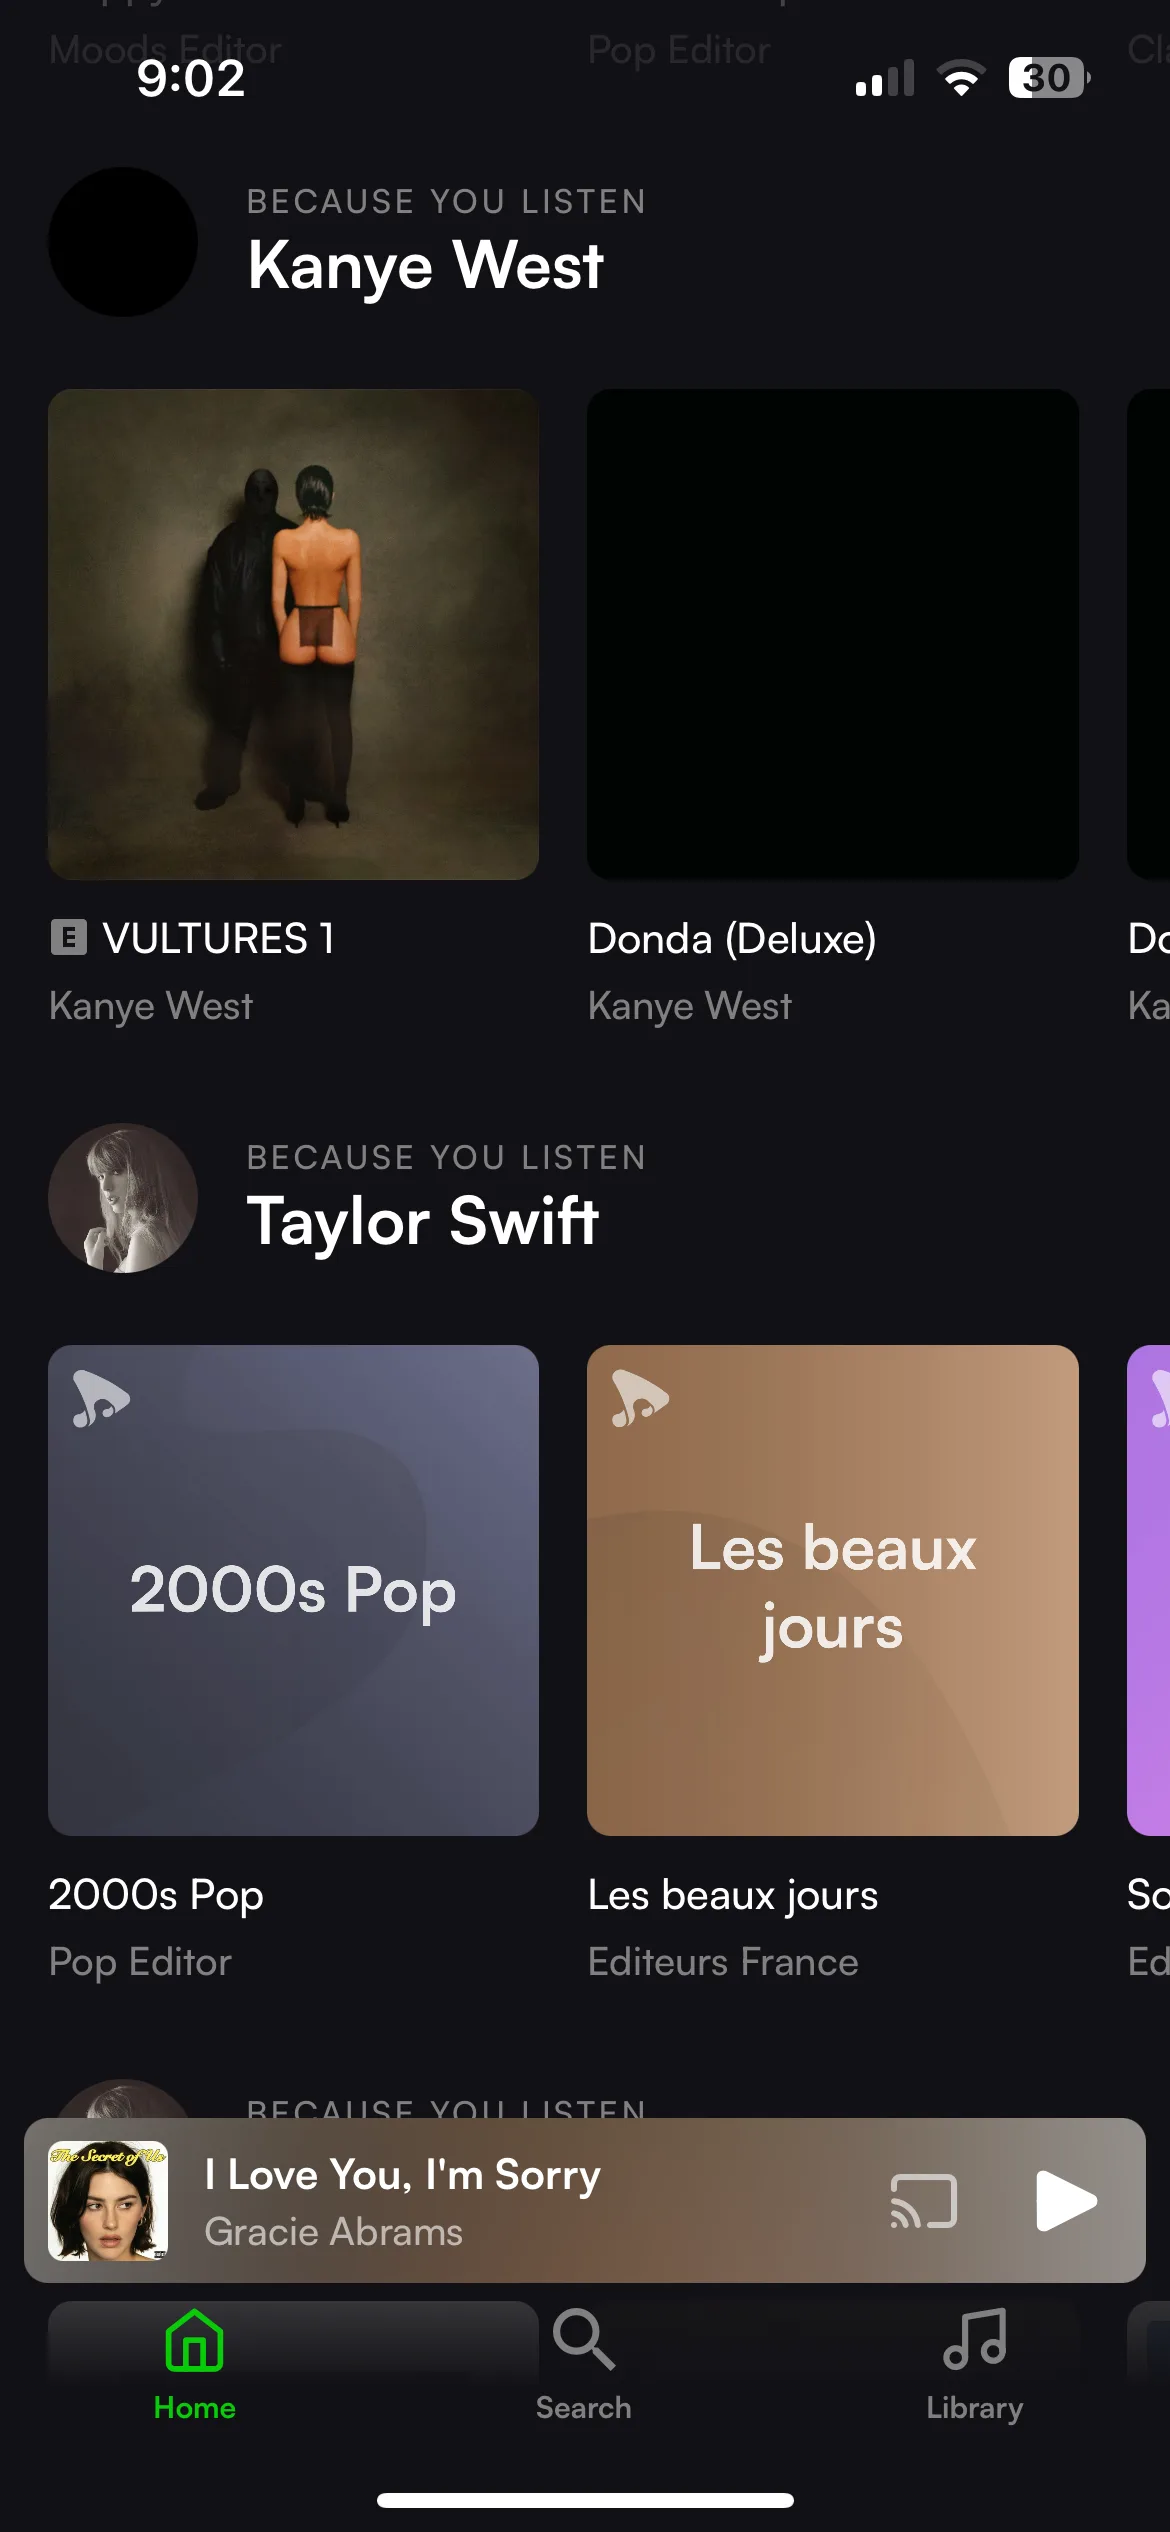Tap the music logo on Les beaux jours card

pyautogui.click(x=640, y=1398)
